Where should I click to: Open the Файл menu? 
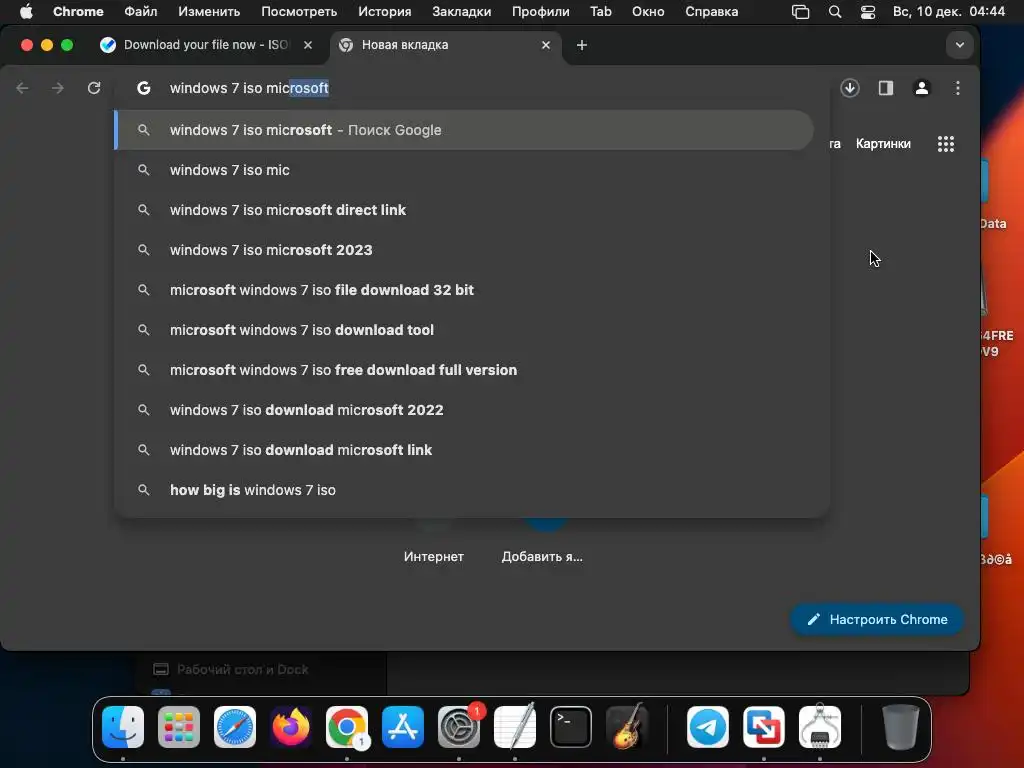tap(140, 11)
